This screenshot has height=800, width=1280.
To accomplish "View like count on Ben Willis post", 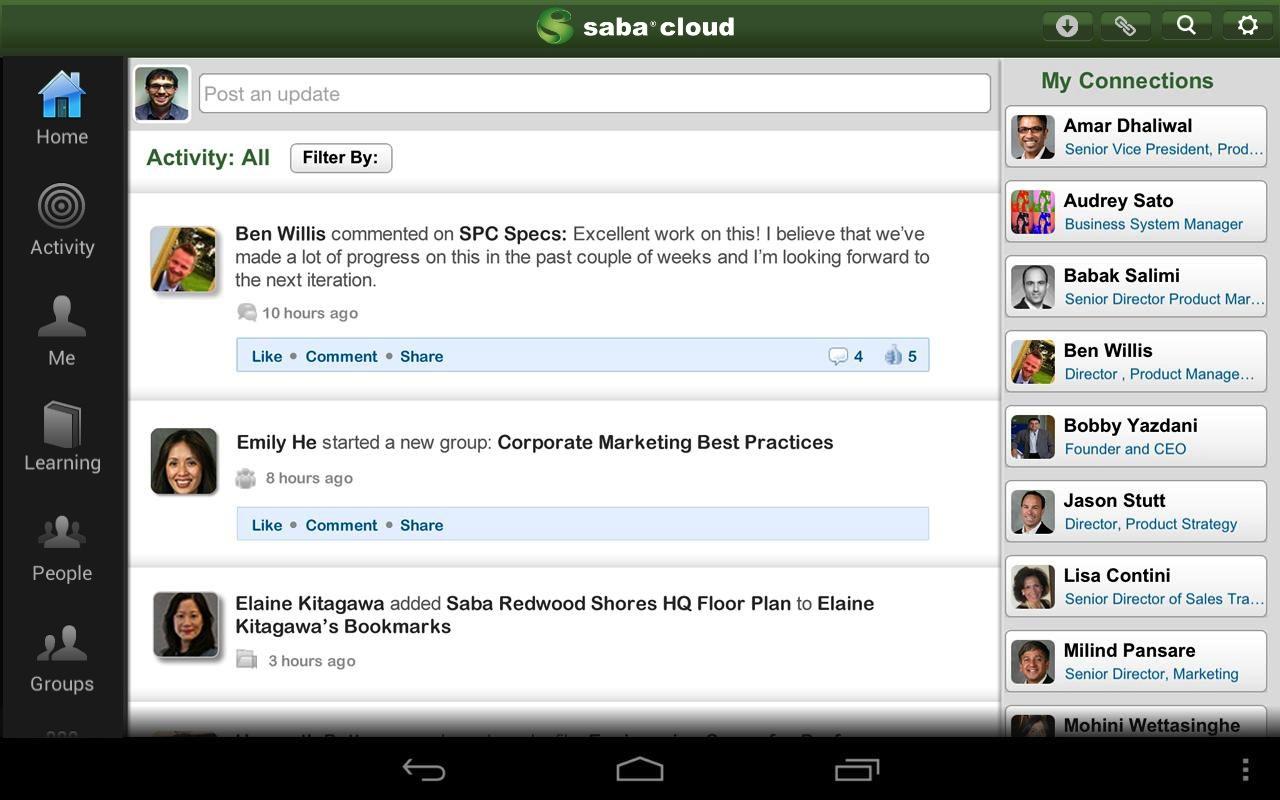I will click(x=901, y=356).
